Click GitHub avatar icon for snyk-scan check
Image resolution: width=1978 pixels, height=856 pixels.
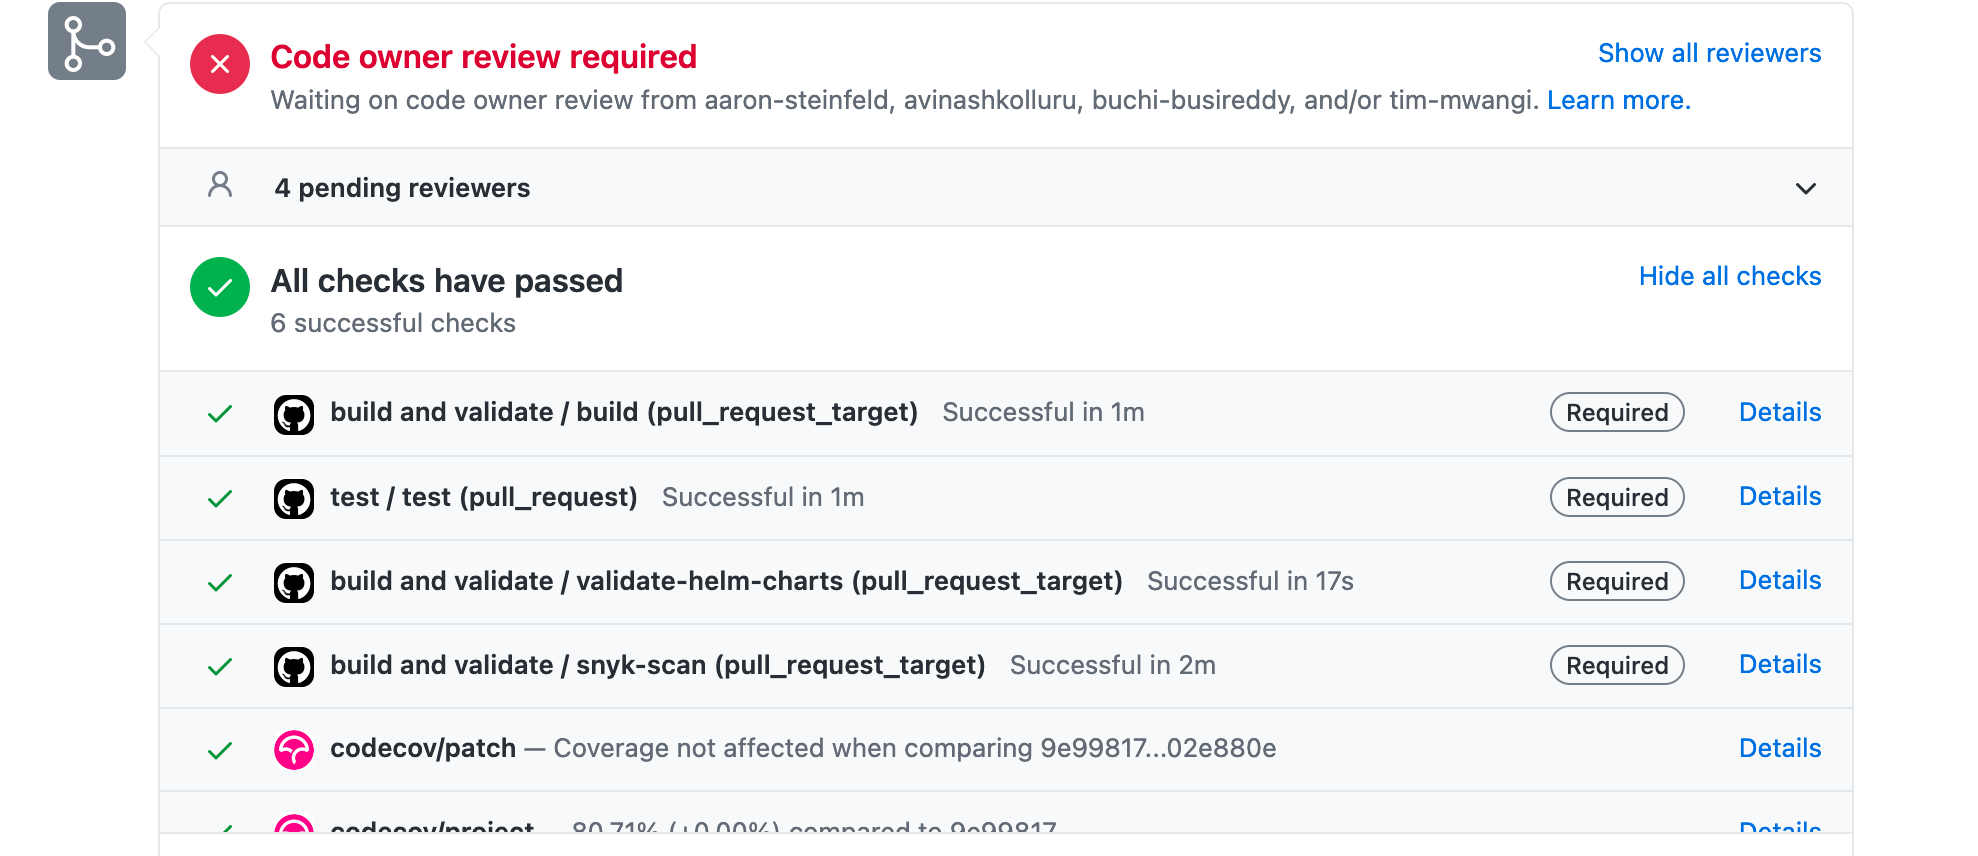(x=294, y=666)
